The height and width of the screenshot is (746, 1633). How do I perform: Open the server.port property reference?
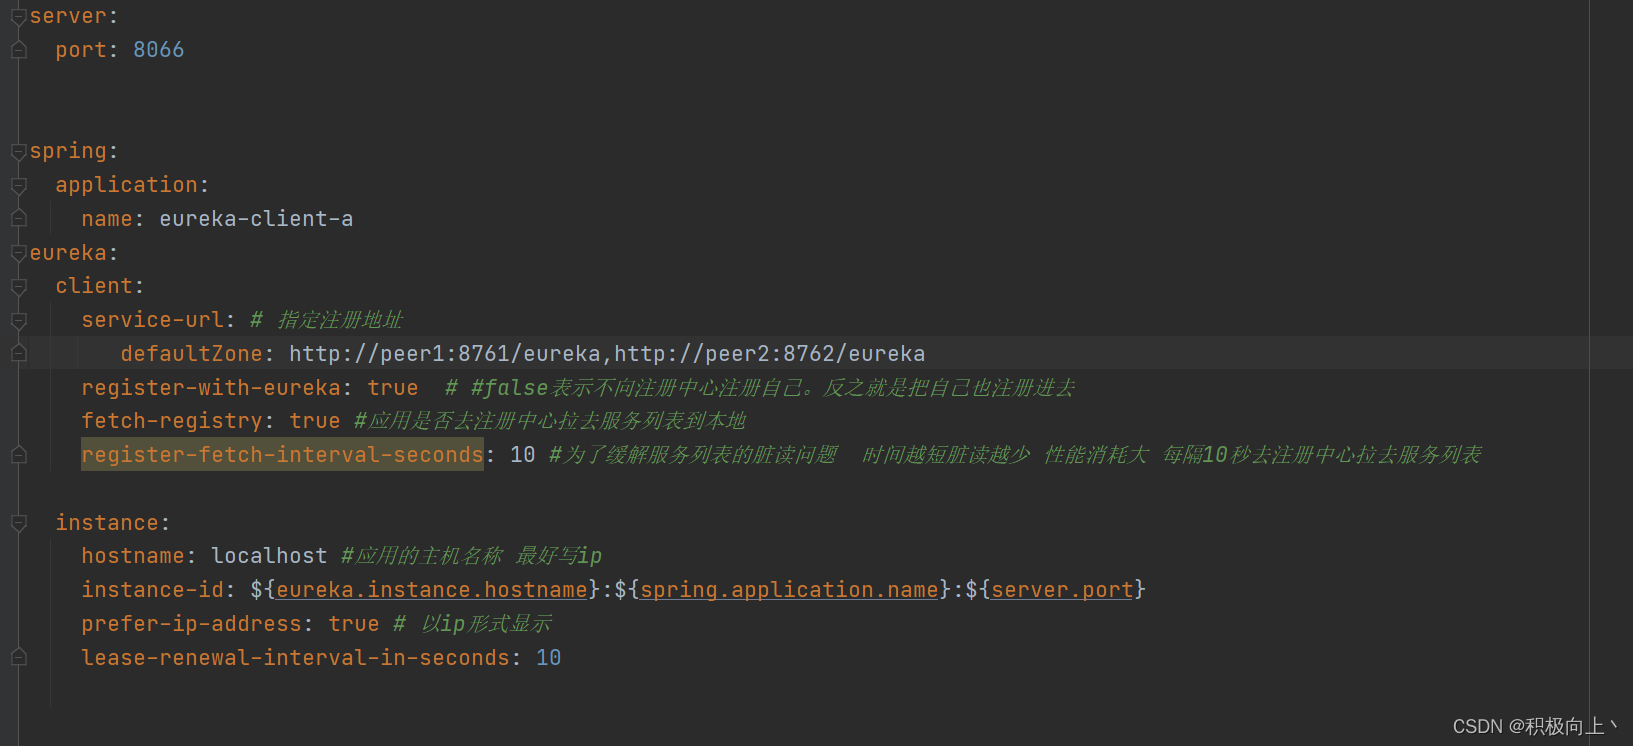(1062, 590)
